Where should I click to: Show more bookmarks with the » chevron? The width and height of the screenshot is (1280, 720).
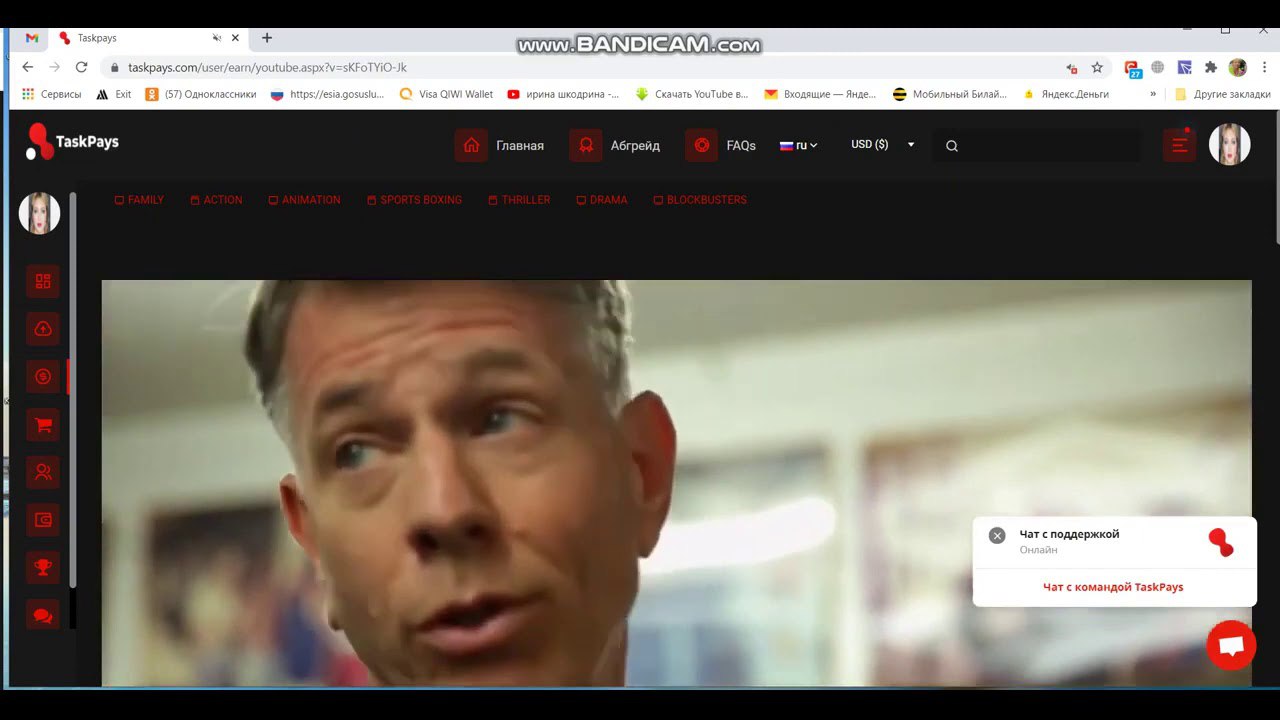(1153, 94)
